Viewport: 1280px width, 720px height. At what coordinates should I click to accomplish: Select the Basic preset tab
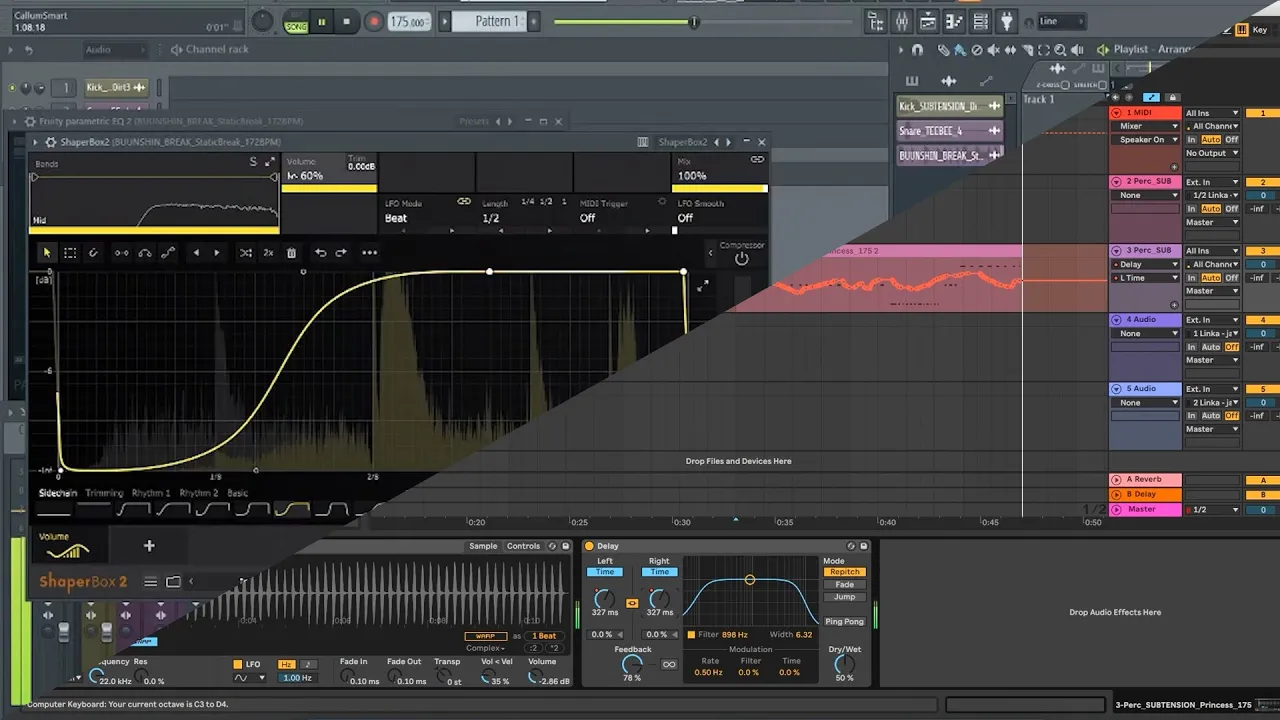pos(237,493)
